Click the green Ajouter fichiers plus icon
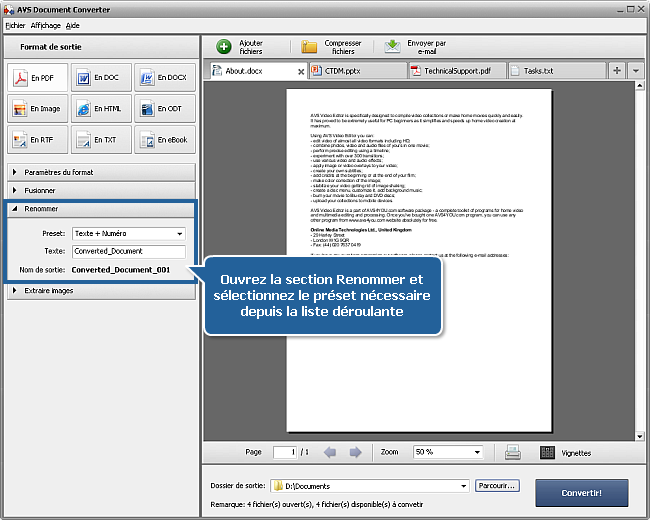 pyautogui.click(x=224, y=47)
